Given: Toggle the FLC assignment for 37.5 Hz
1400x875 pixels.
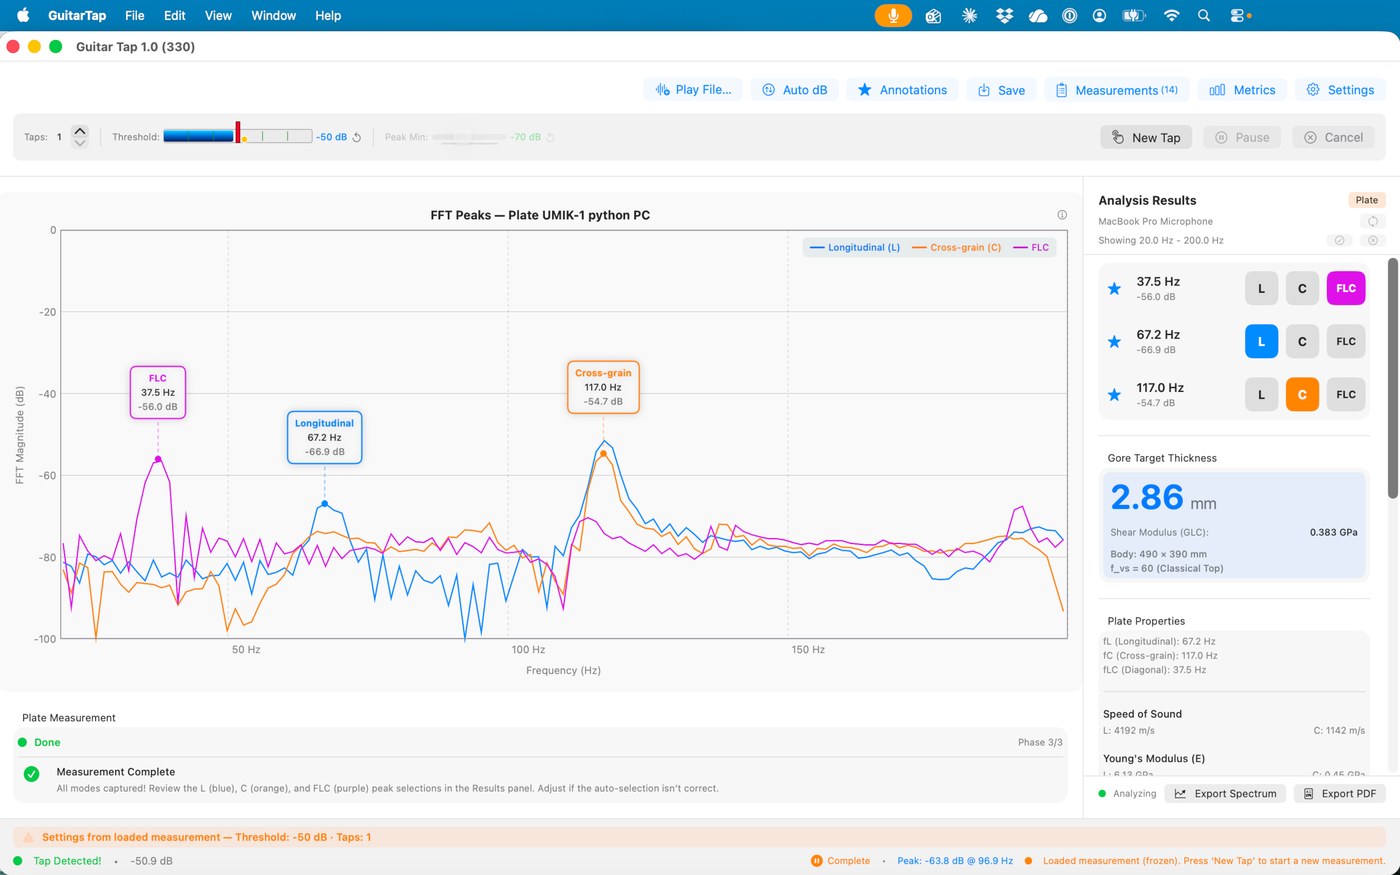Looking at the screenshot, I should click(x=1346, y=288).
